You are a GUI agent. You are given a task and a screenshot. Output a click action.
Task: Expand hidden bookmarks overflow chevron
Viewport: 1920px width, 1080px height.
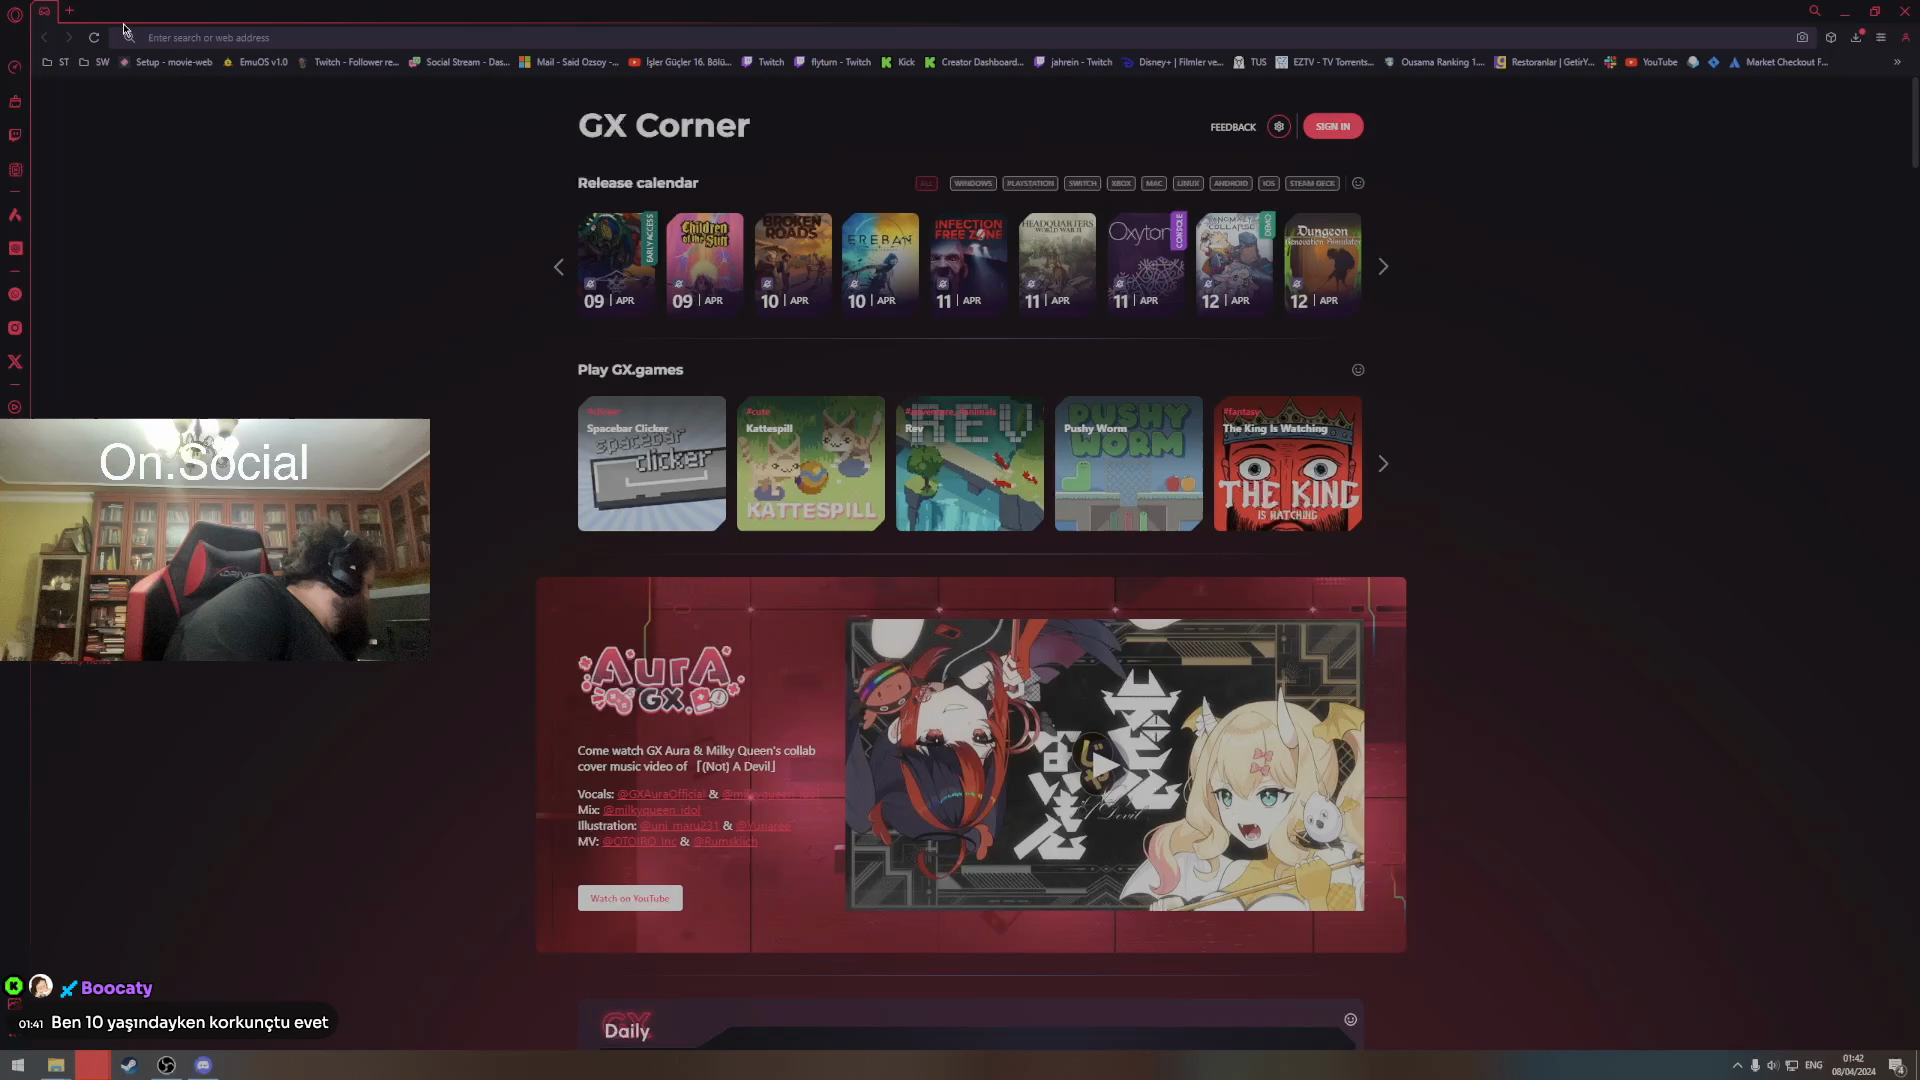(x=1897, y=62)
